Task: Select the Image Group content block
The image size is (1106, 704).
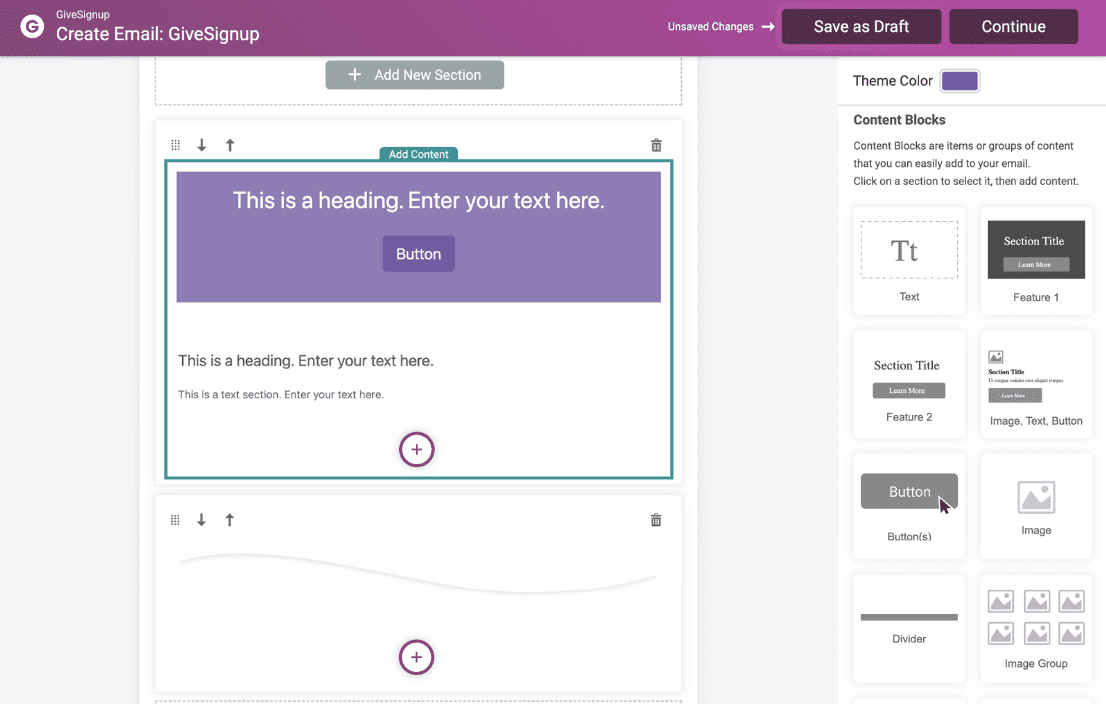Action: pos(1036,628)
